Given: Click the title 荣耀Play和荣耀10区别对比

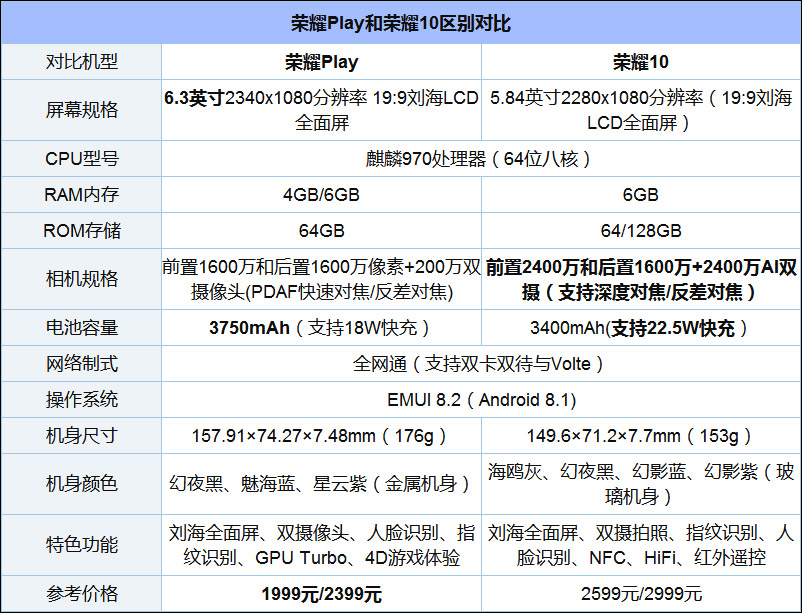Looking at the screenshot, I should pos(400,24).
